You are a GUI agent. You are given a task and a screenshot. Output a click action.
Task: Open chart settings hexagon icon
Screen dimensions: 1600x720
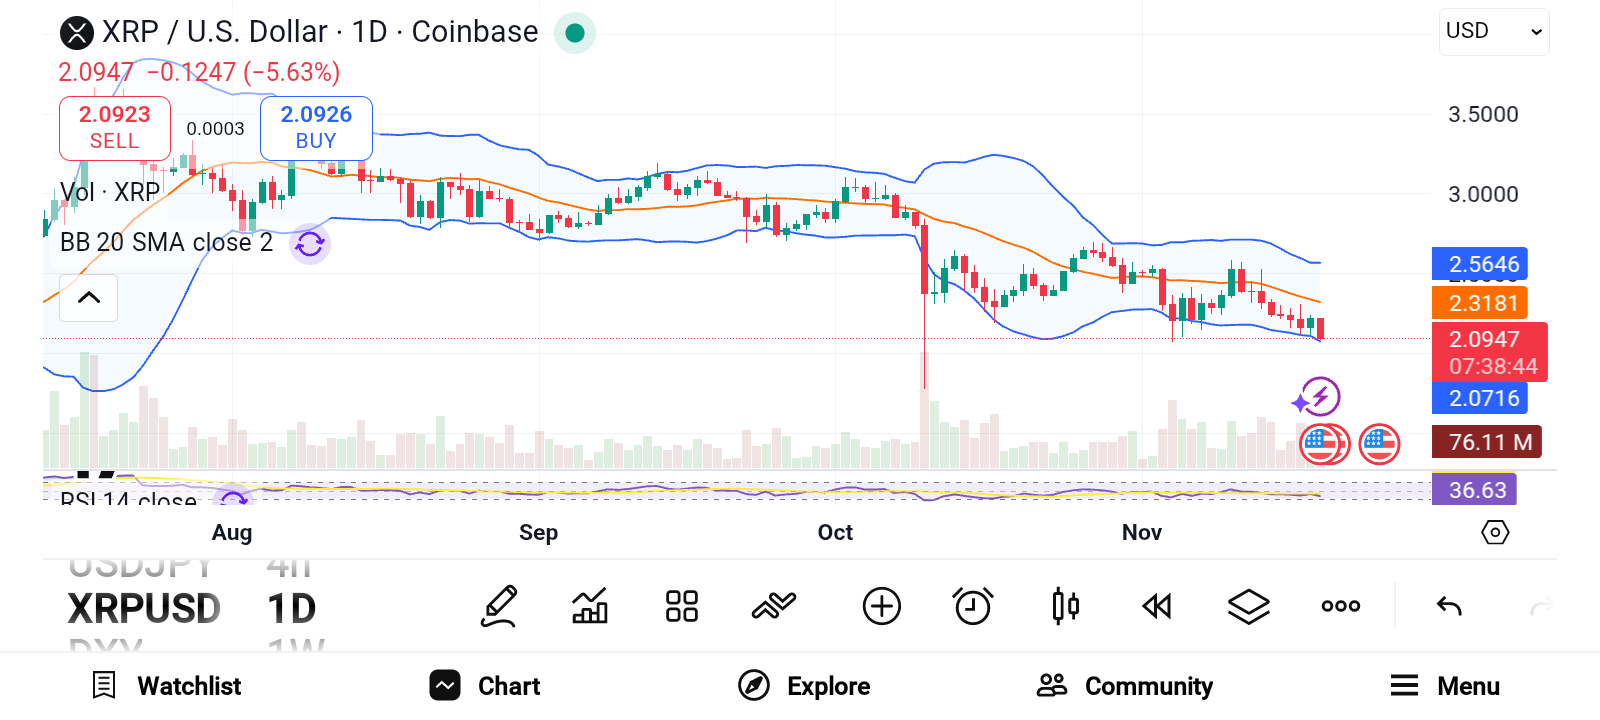(x=1494, y=532)
